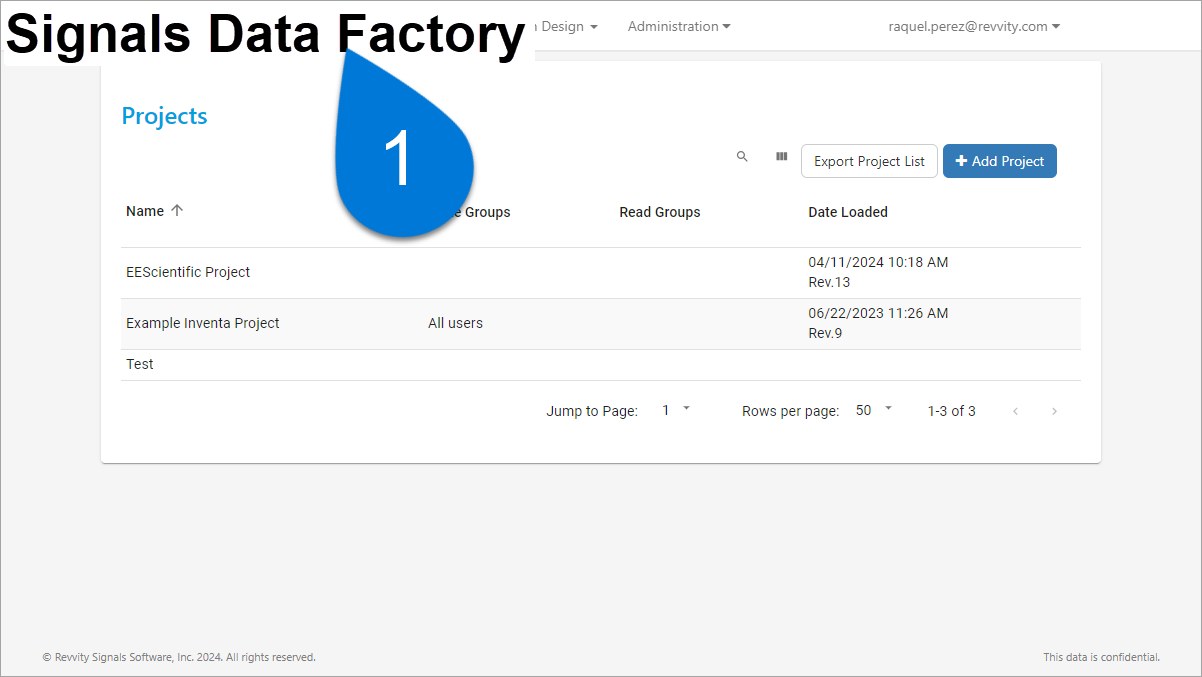Click the 1-3 of 3 pagination text

click(x=951, y=411)
